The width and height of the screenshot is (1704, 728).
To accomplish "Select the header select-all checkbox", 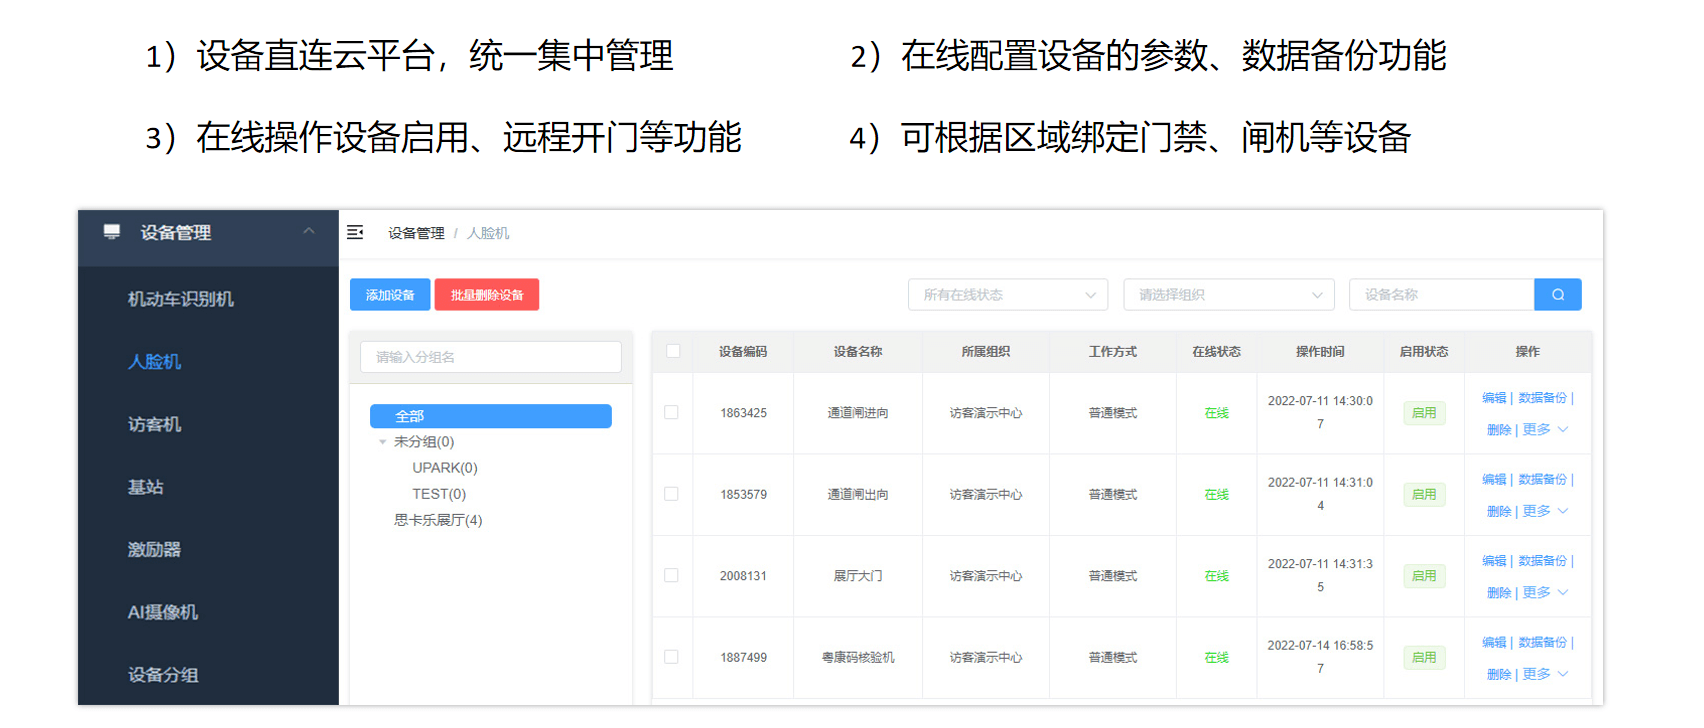I will coord(673,351).
